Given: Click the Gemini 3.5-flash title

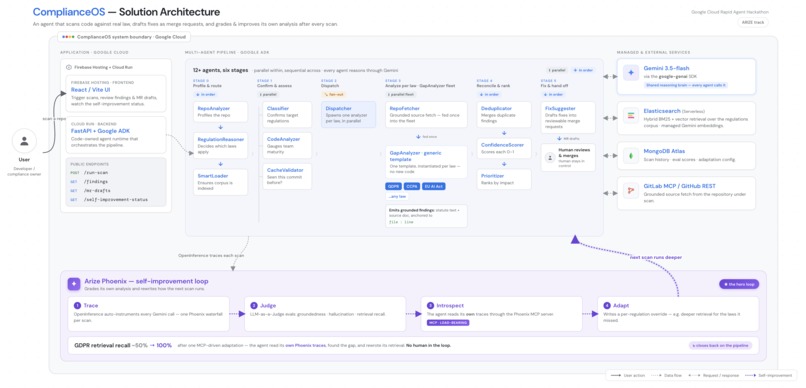Looking at the screenshot, I should click(666, 68).
